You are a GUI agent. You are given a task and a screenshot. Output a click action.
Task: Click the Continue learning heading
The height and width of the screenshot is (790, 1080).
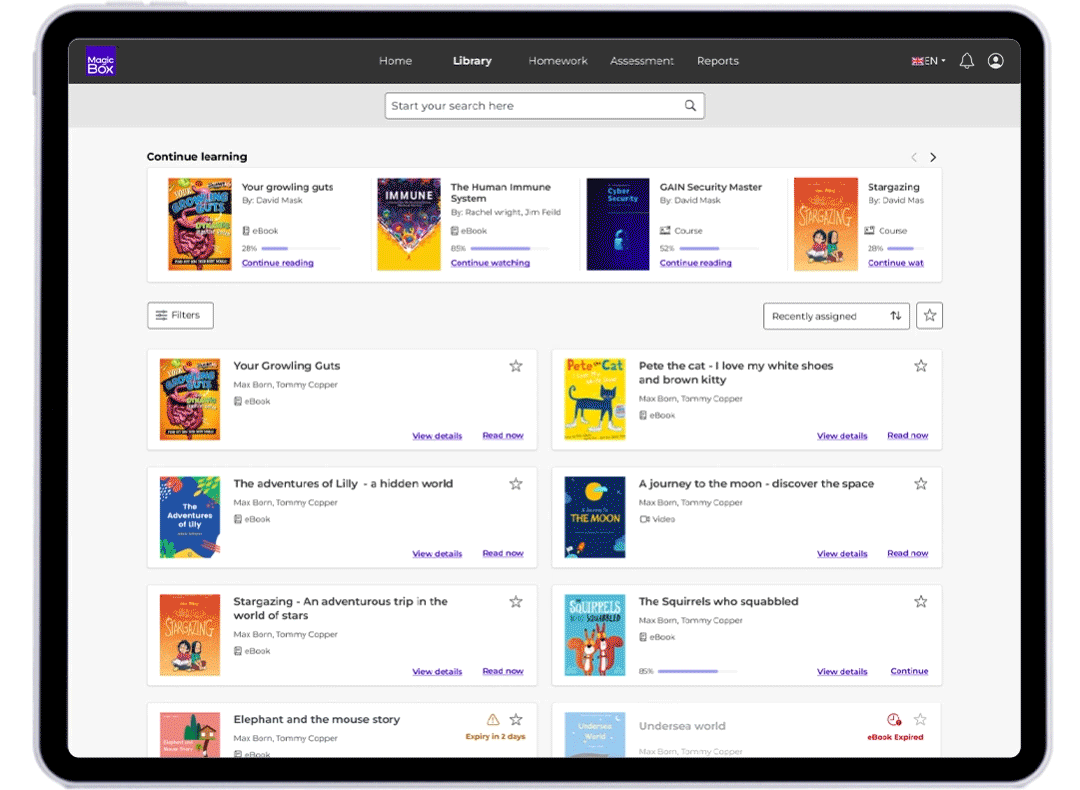tap(197, 156)
